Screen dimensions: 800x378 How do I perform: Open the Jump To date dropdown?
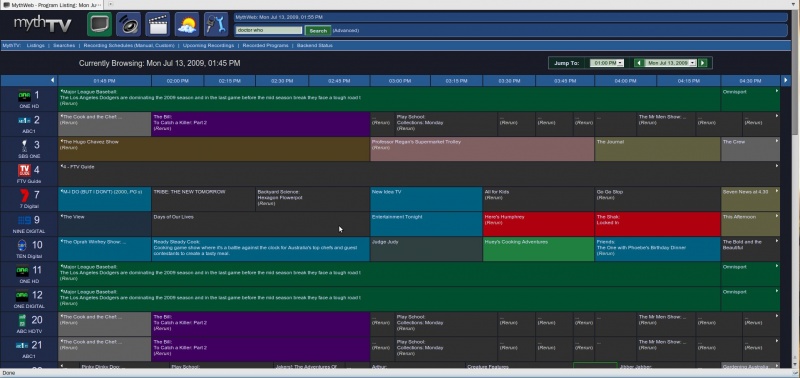click(670, 63)
